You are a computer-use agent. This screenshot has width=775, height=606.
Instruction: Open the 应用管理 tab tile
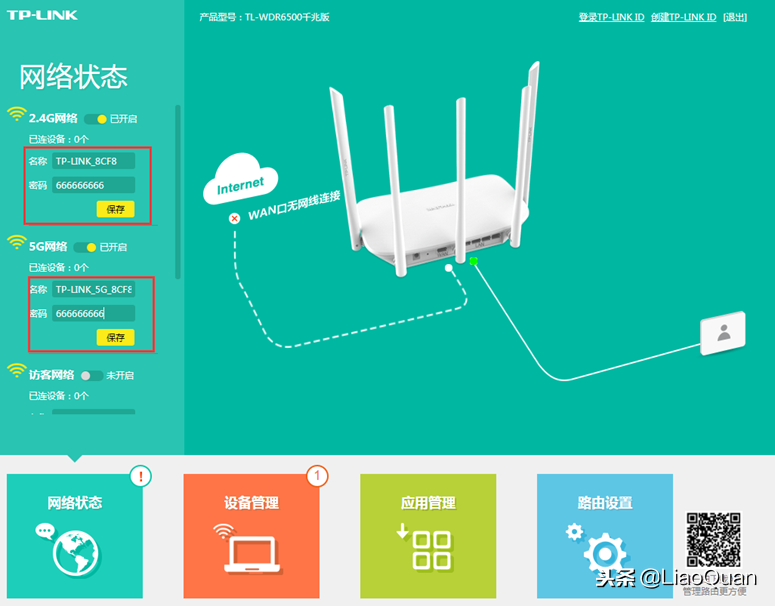point(428,526)
